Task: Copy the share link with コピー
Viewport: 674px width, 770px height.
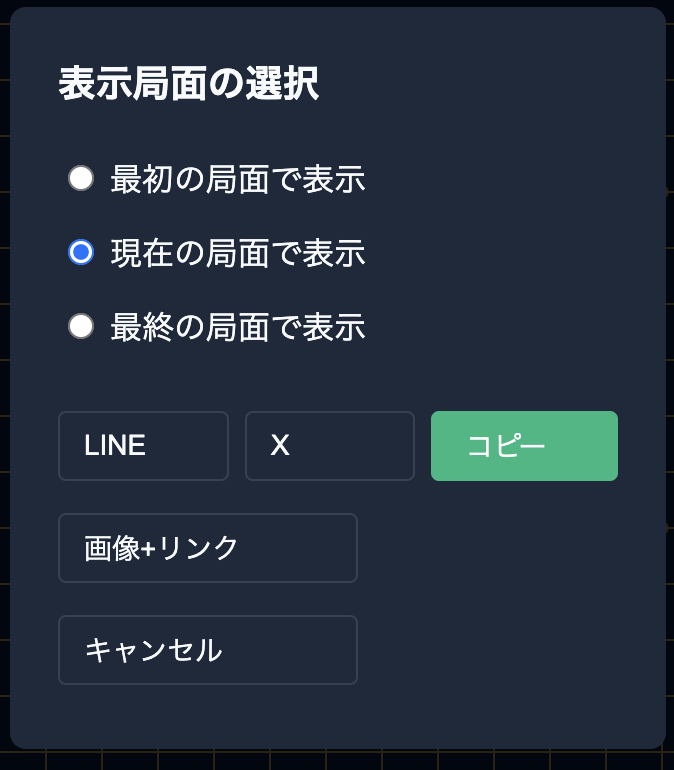Action: [x=524, y=446]
